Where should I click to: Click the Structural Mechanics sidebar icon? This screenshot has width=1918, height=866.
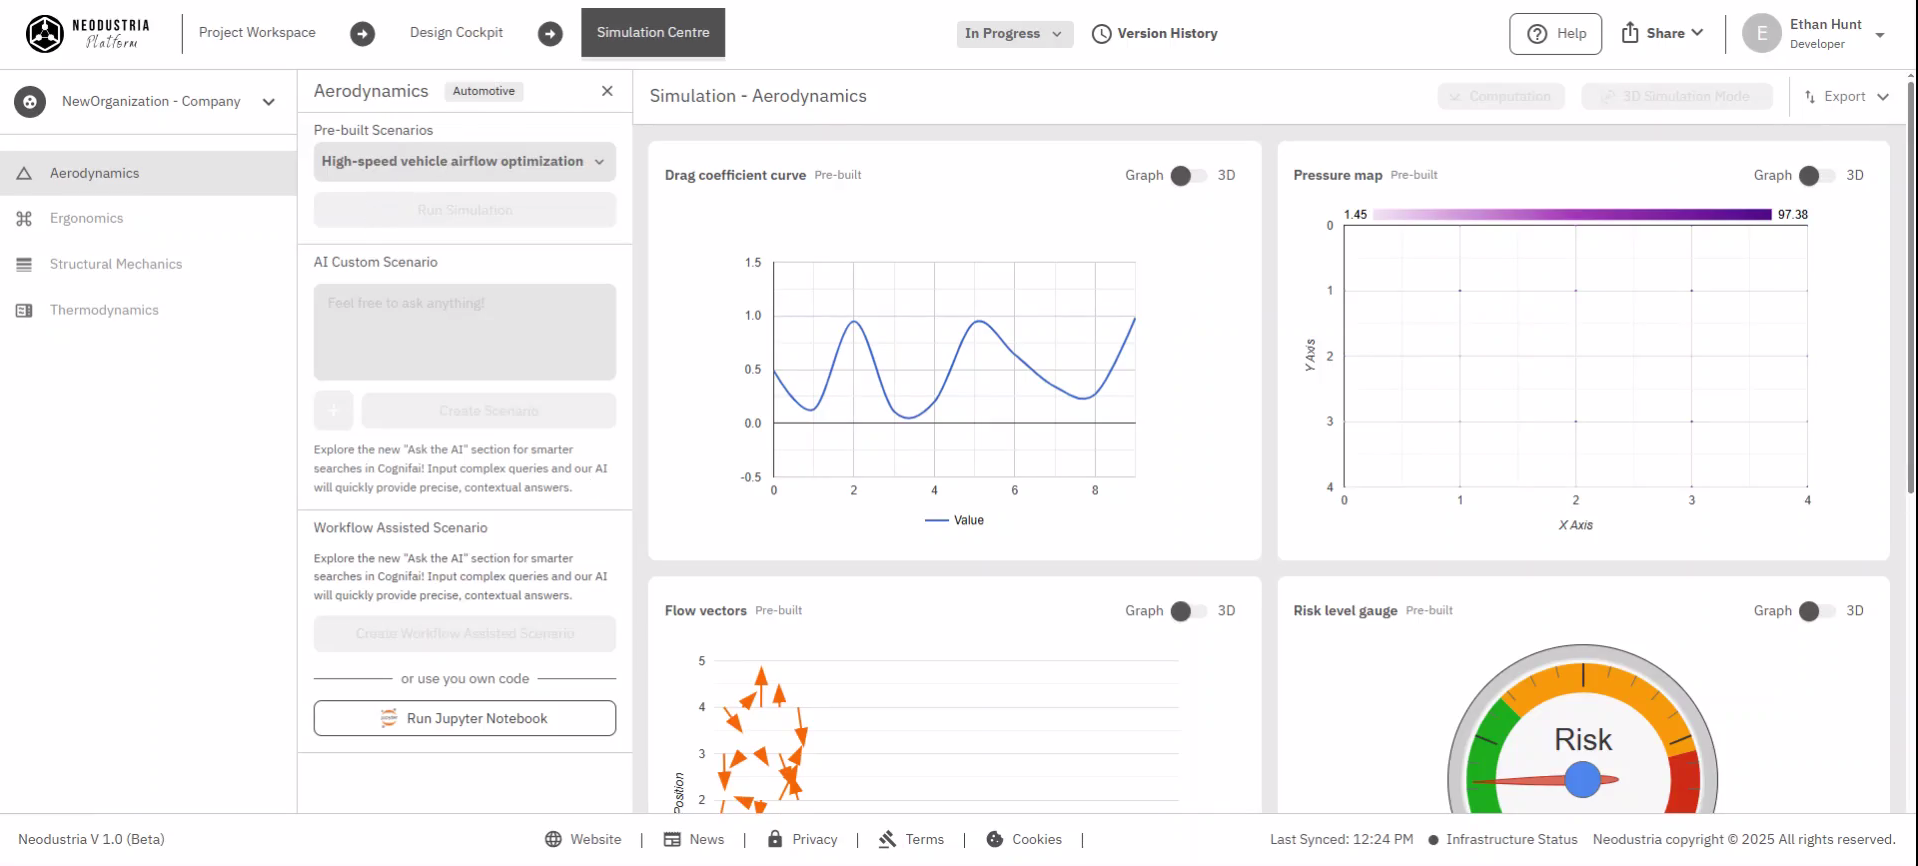click(x=24, y=265)
